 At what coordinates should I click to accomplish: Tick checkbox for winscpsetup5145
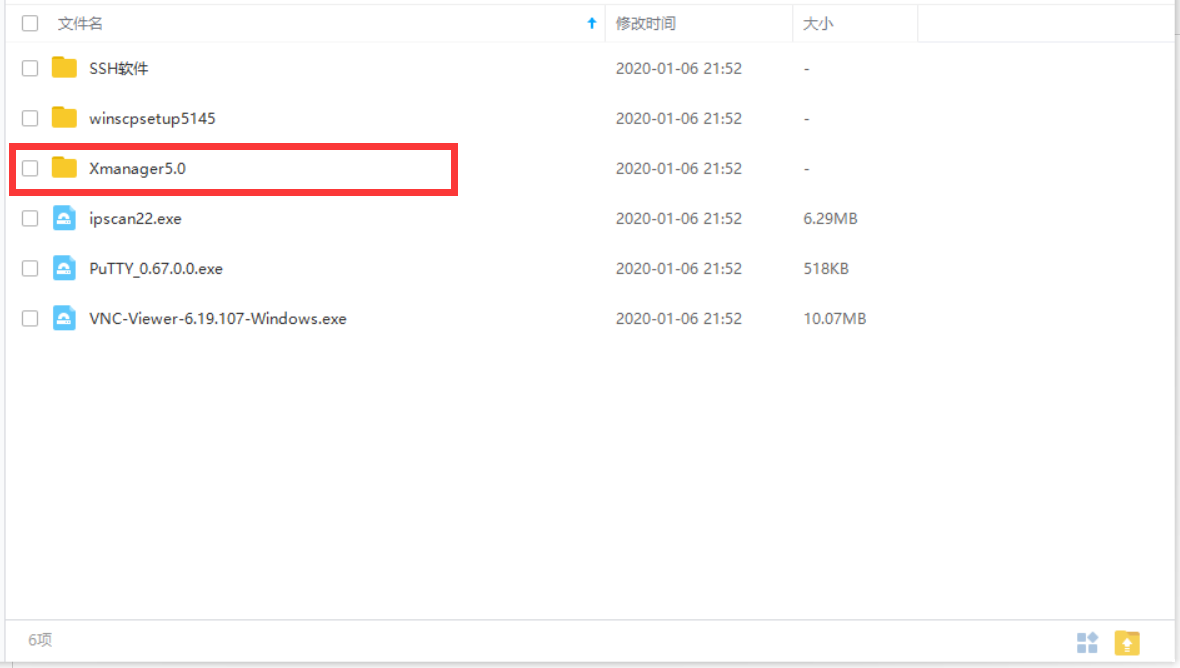coord(30,118)
